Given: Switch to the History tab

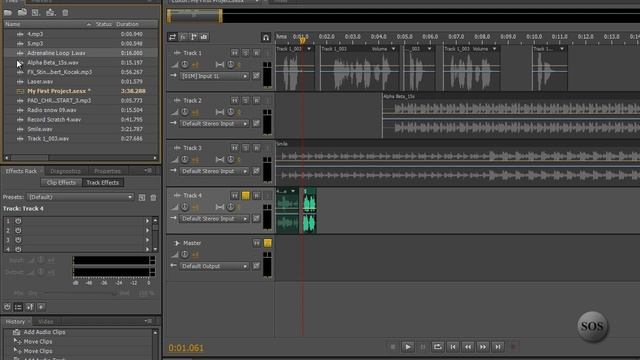Looking at the screenshot, I should coord(15,322).
